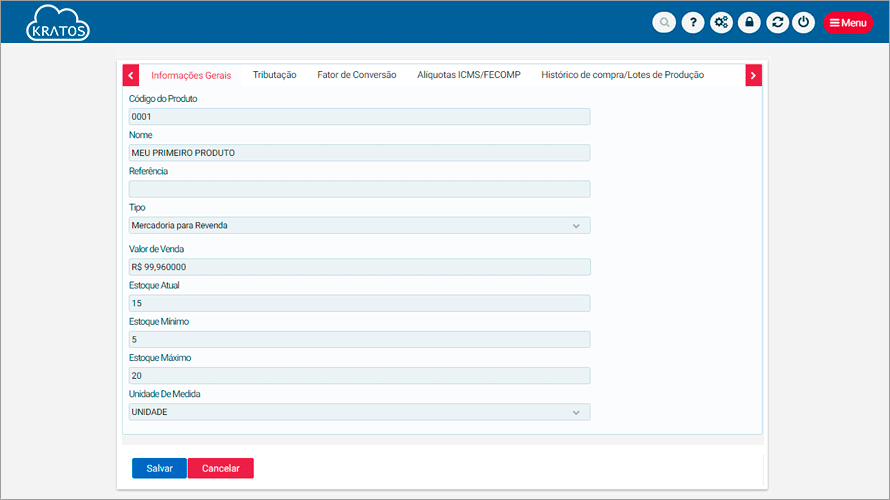Open the help question mark icon

(692, 23)
